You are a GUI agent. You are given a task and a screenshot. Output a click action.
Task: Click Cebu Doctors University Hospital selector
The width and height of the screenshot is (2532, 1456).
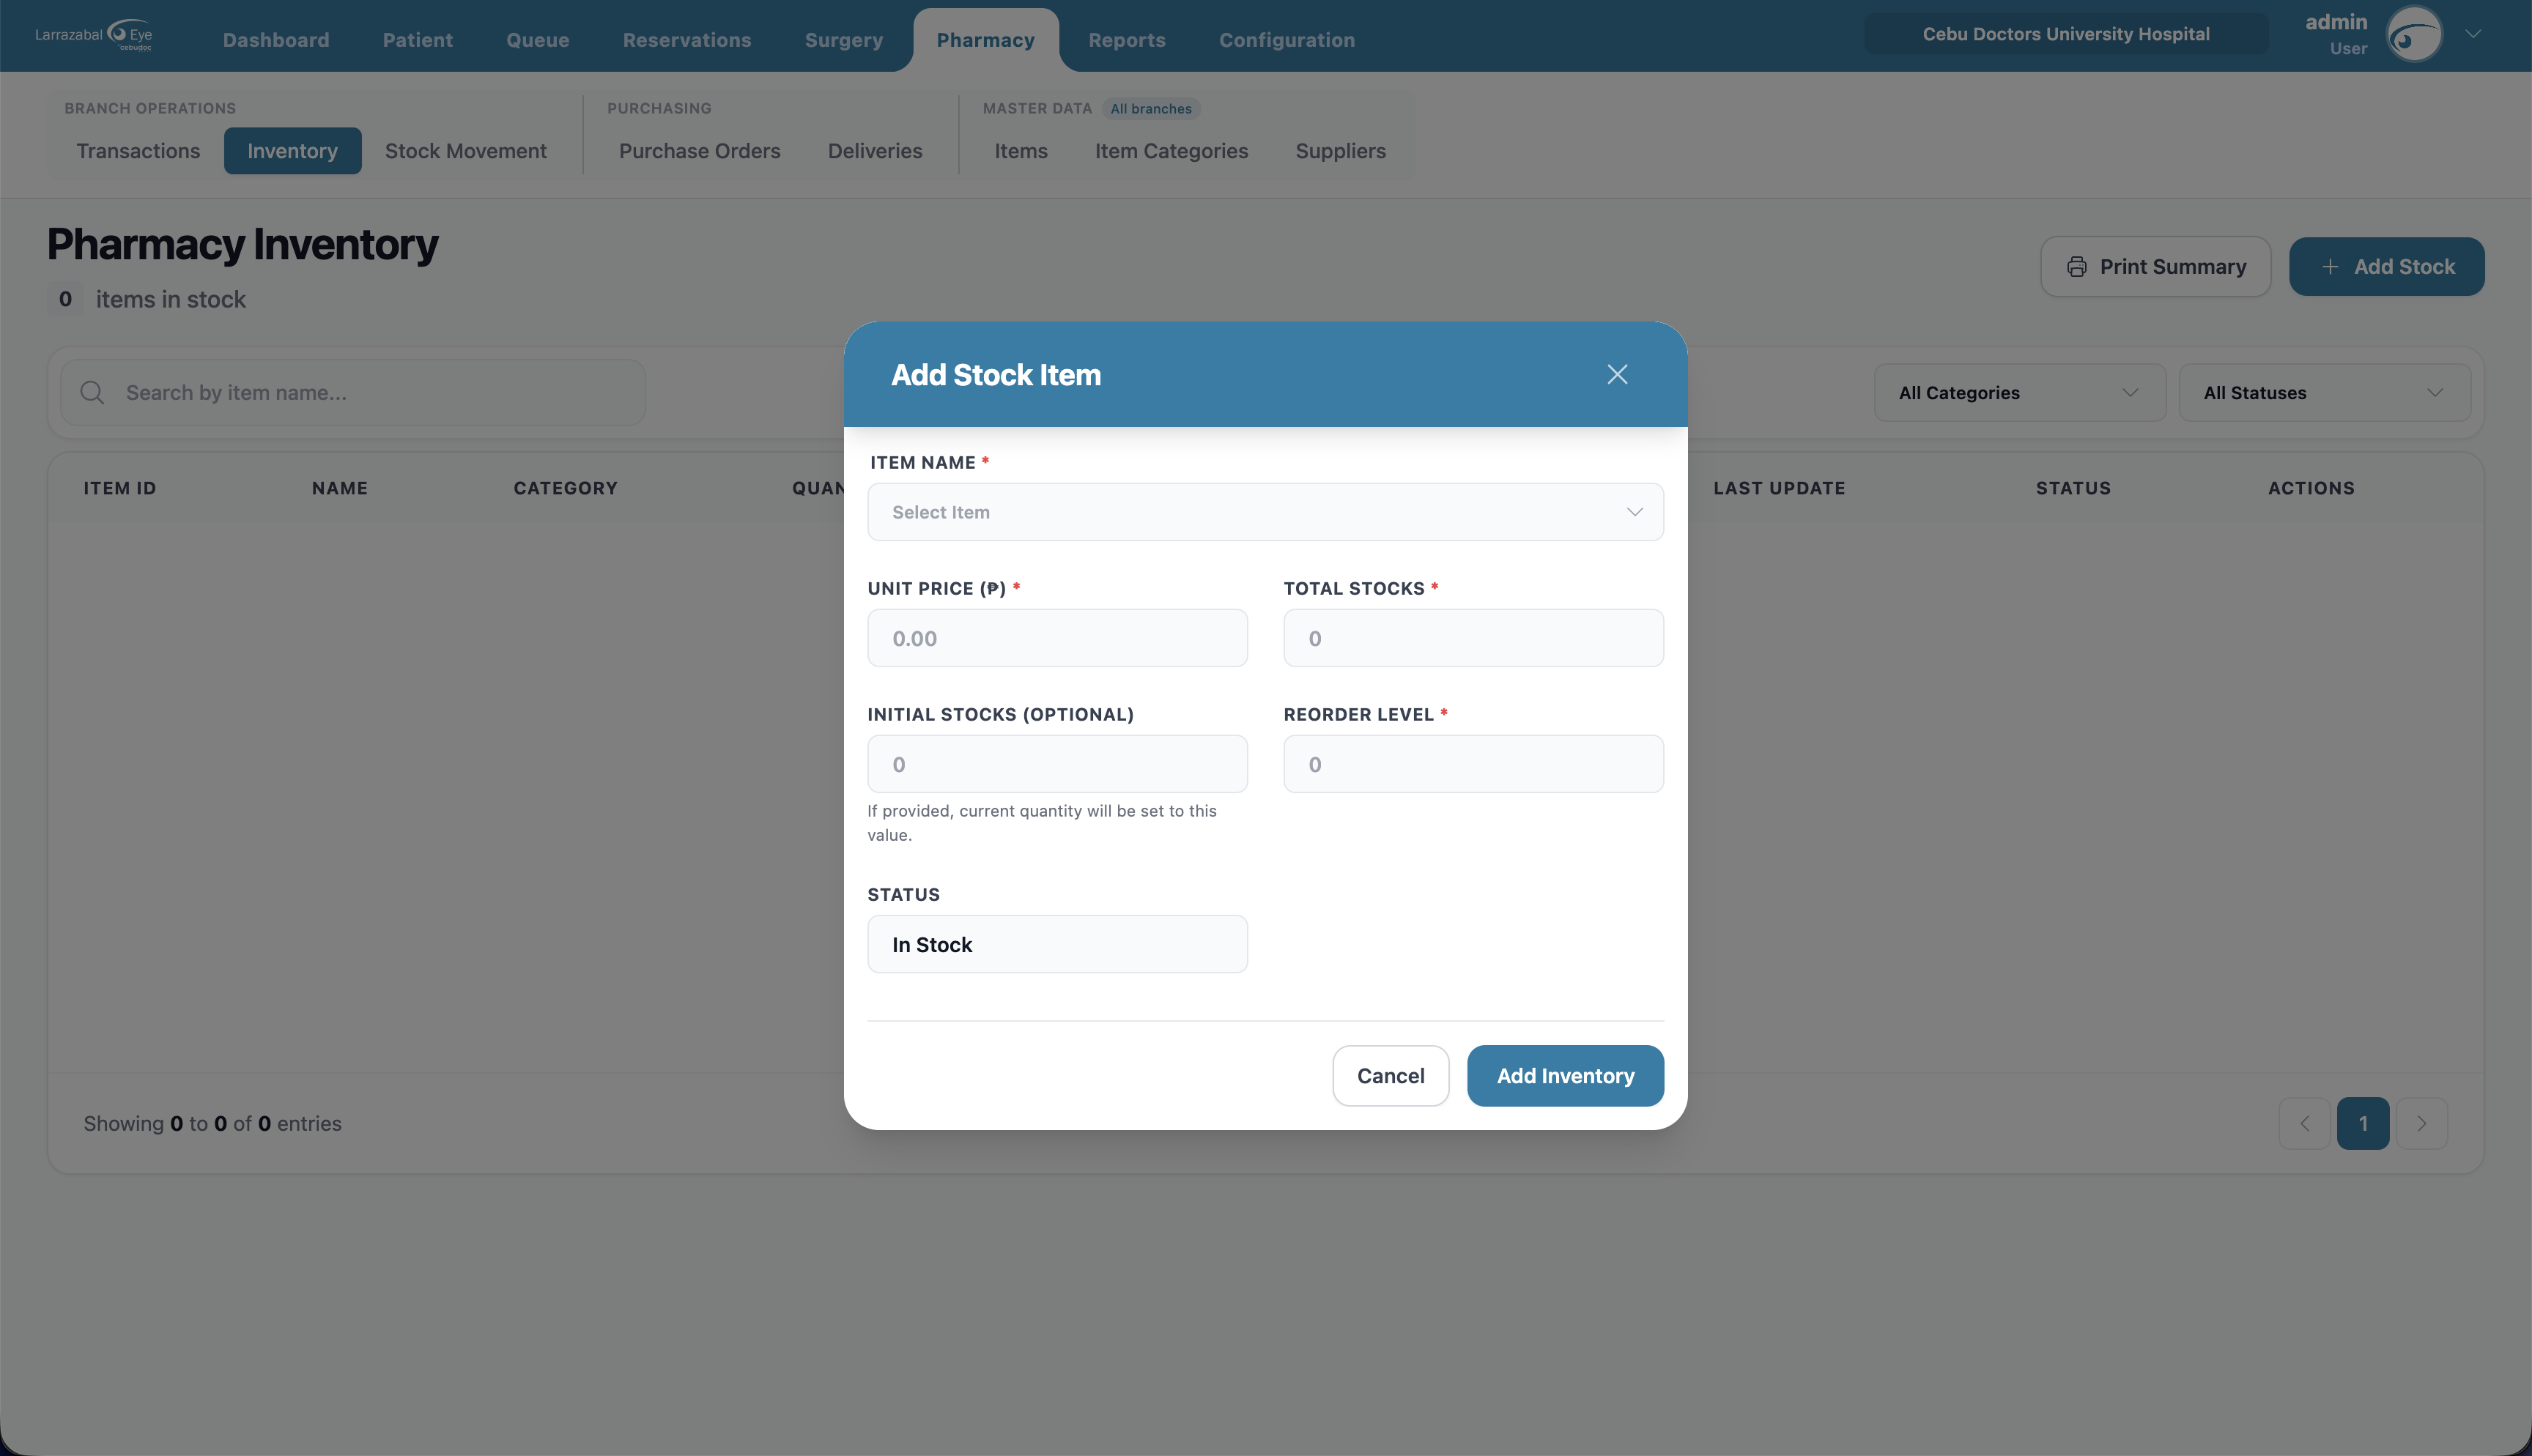click(2066, 34)
